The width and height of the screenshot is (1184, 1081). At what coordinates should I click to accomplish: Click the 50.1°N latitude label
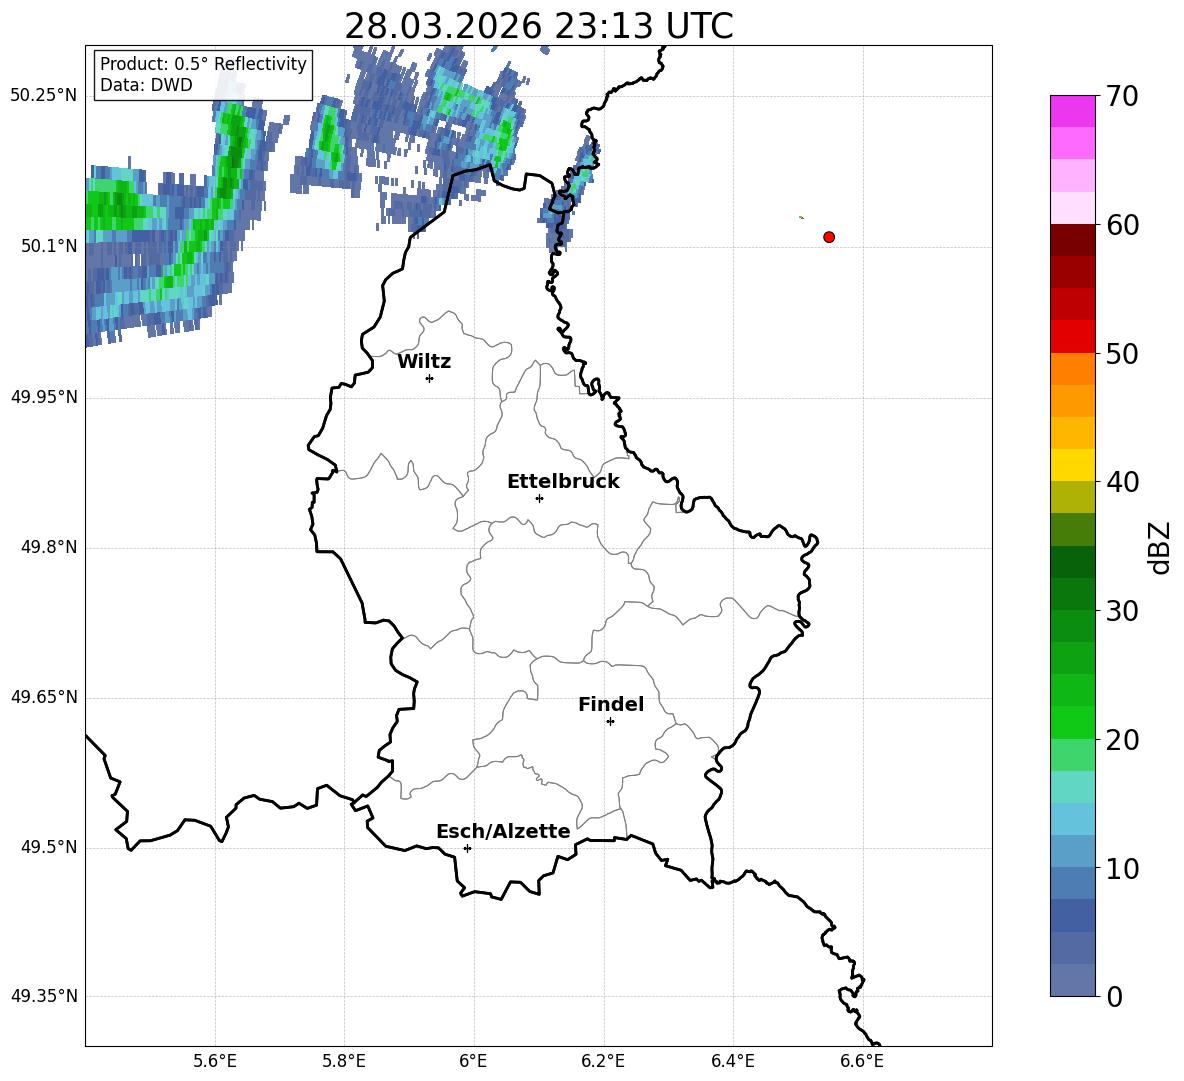(49, 246)
